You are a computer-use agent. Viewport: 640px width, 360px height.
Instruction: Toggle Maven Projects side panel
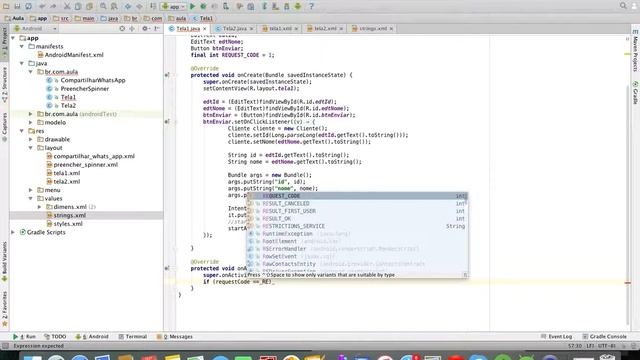pos(636,51)
